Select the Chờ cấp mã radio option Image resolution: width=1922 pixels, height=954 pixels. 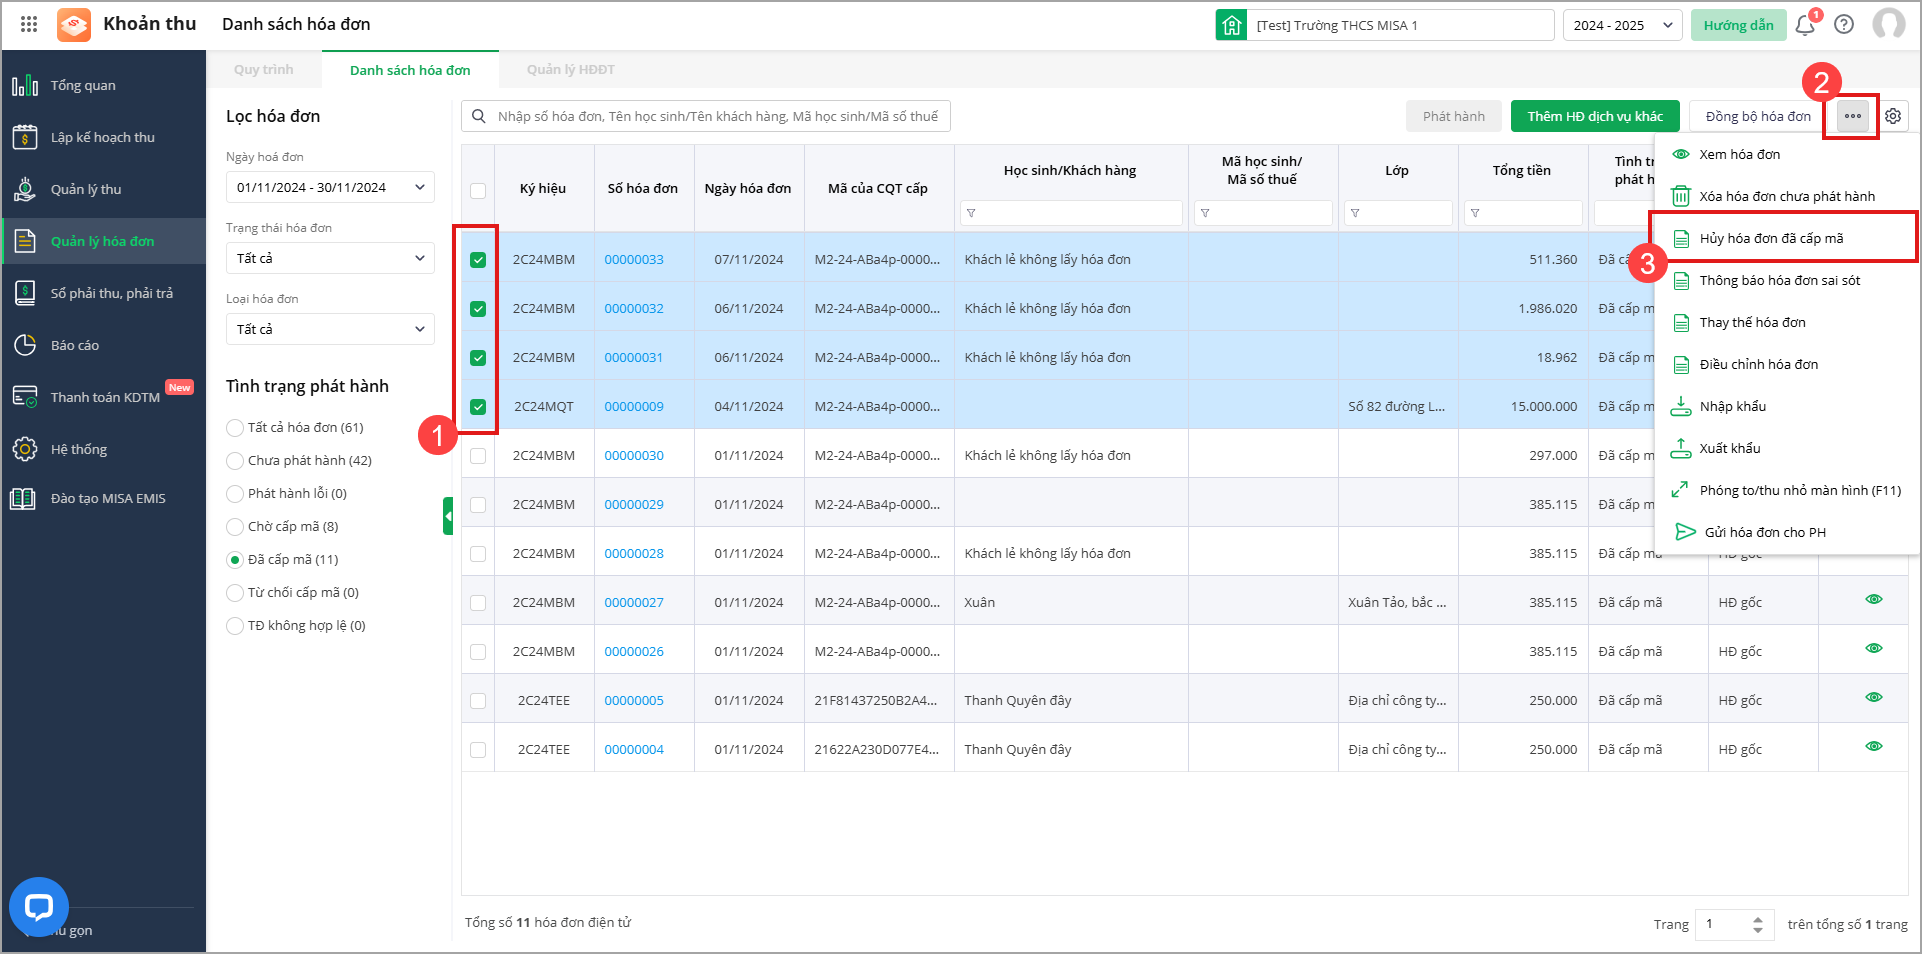(x=235, y=527)
